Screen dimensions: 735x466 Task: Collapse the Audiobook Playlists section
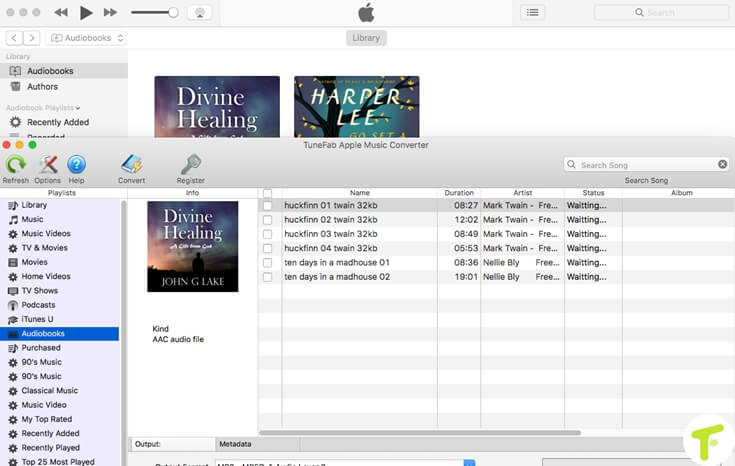click(x=78, y=107)
